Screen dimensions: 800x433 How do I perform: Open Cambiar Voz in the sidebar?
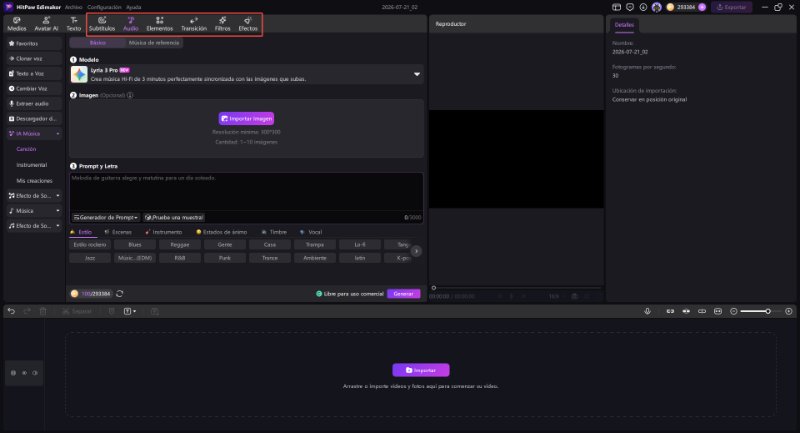34,89
